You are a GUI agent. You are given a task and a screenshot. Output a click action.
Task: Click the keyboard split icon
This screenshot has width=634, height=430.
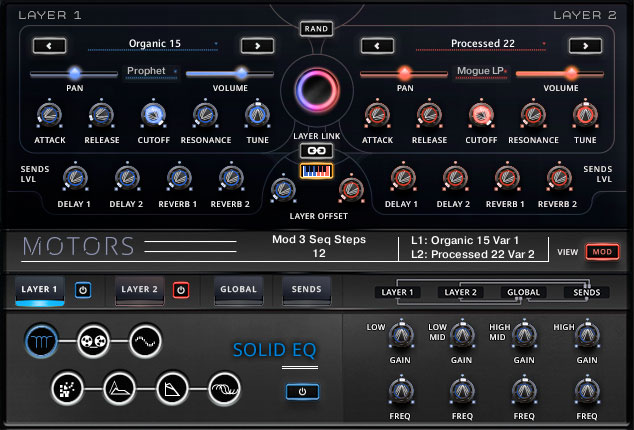pos(316,171)
